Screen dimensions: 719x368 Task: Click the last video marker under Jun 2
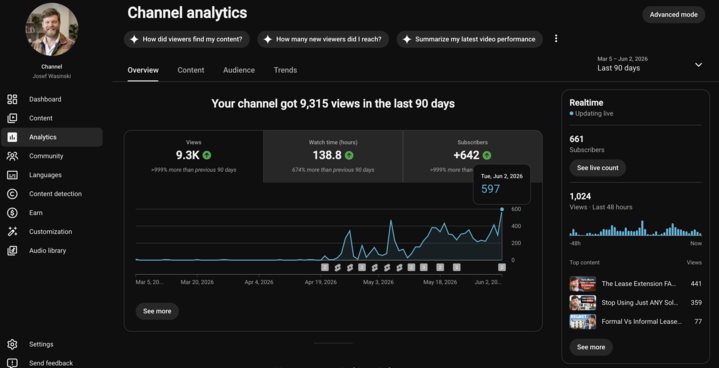pos(502,267)
